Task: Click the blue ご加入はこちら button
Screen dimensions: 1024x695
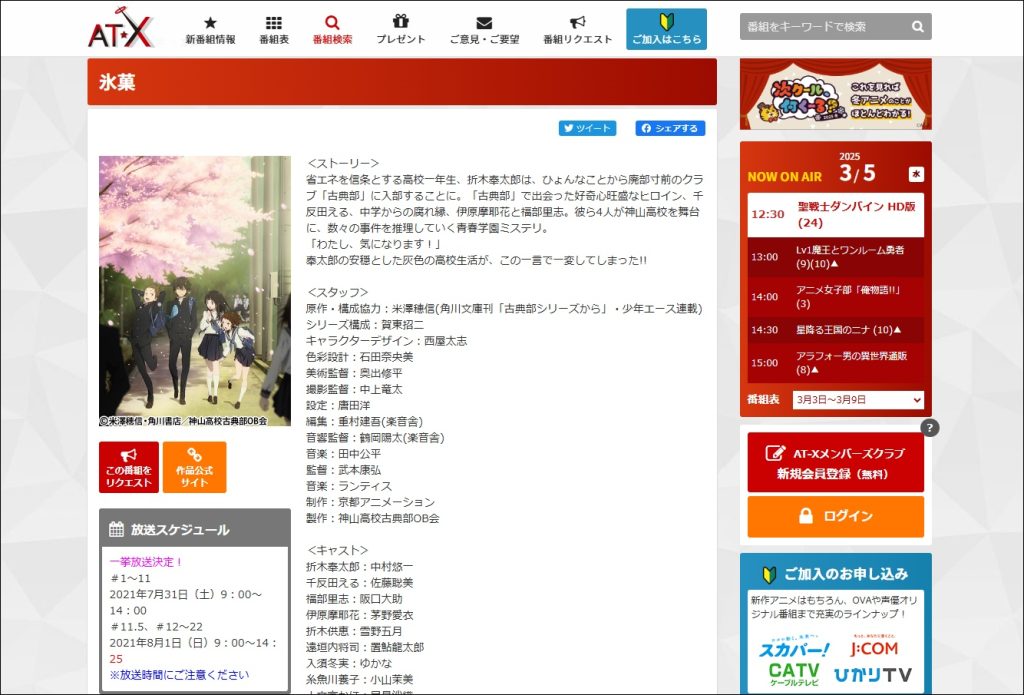Action: click(666, 30)
